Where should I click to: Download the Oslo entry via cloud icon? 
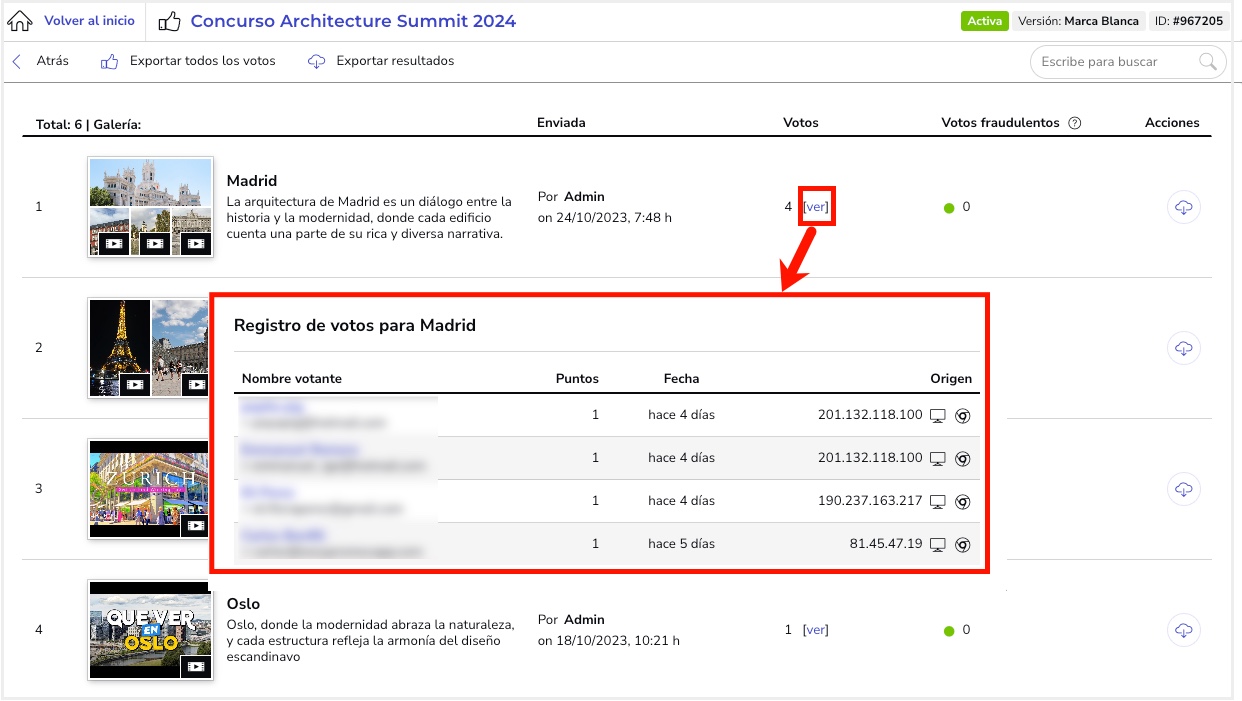(x=1183, y=630)
